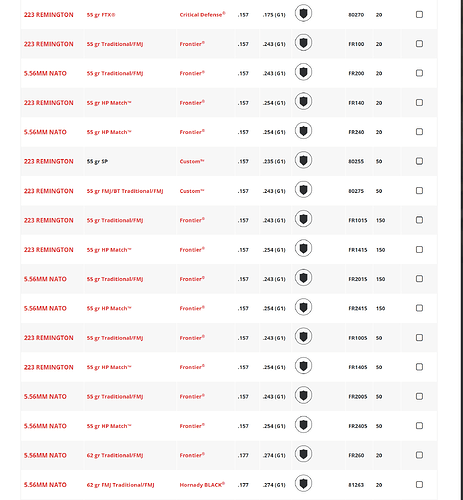Click shield icon in FR200 row
The height and width of the screenshot is (500, 463).
[x=303, y=72]
